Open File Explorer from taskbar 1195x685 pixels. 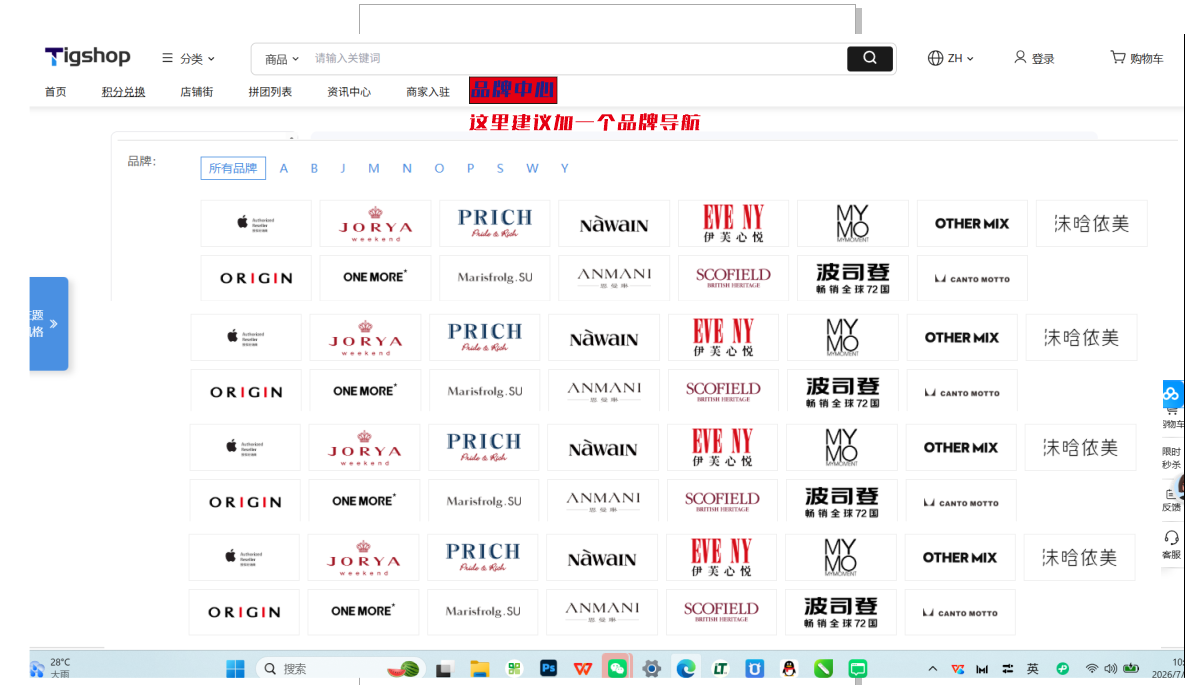coord(479,669)
